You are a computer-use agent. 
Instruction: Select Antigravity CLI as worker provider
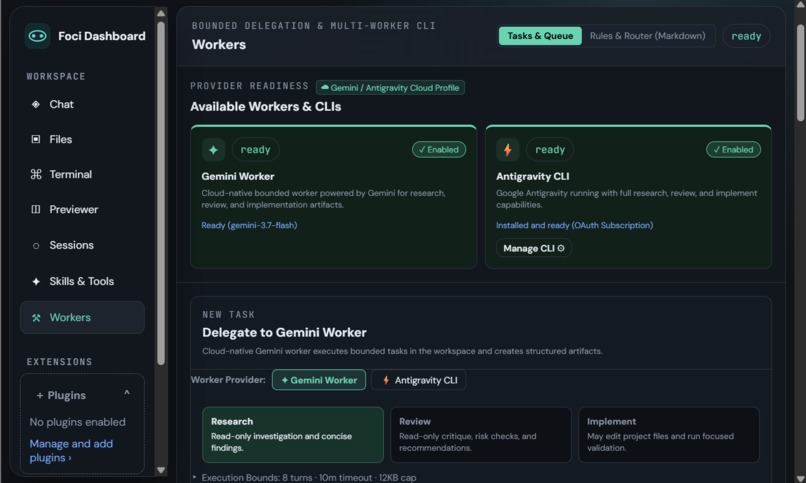(419, 380)
